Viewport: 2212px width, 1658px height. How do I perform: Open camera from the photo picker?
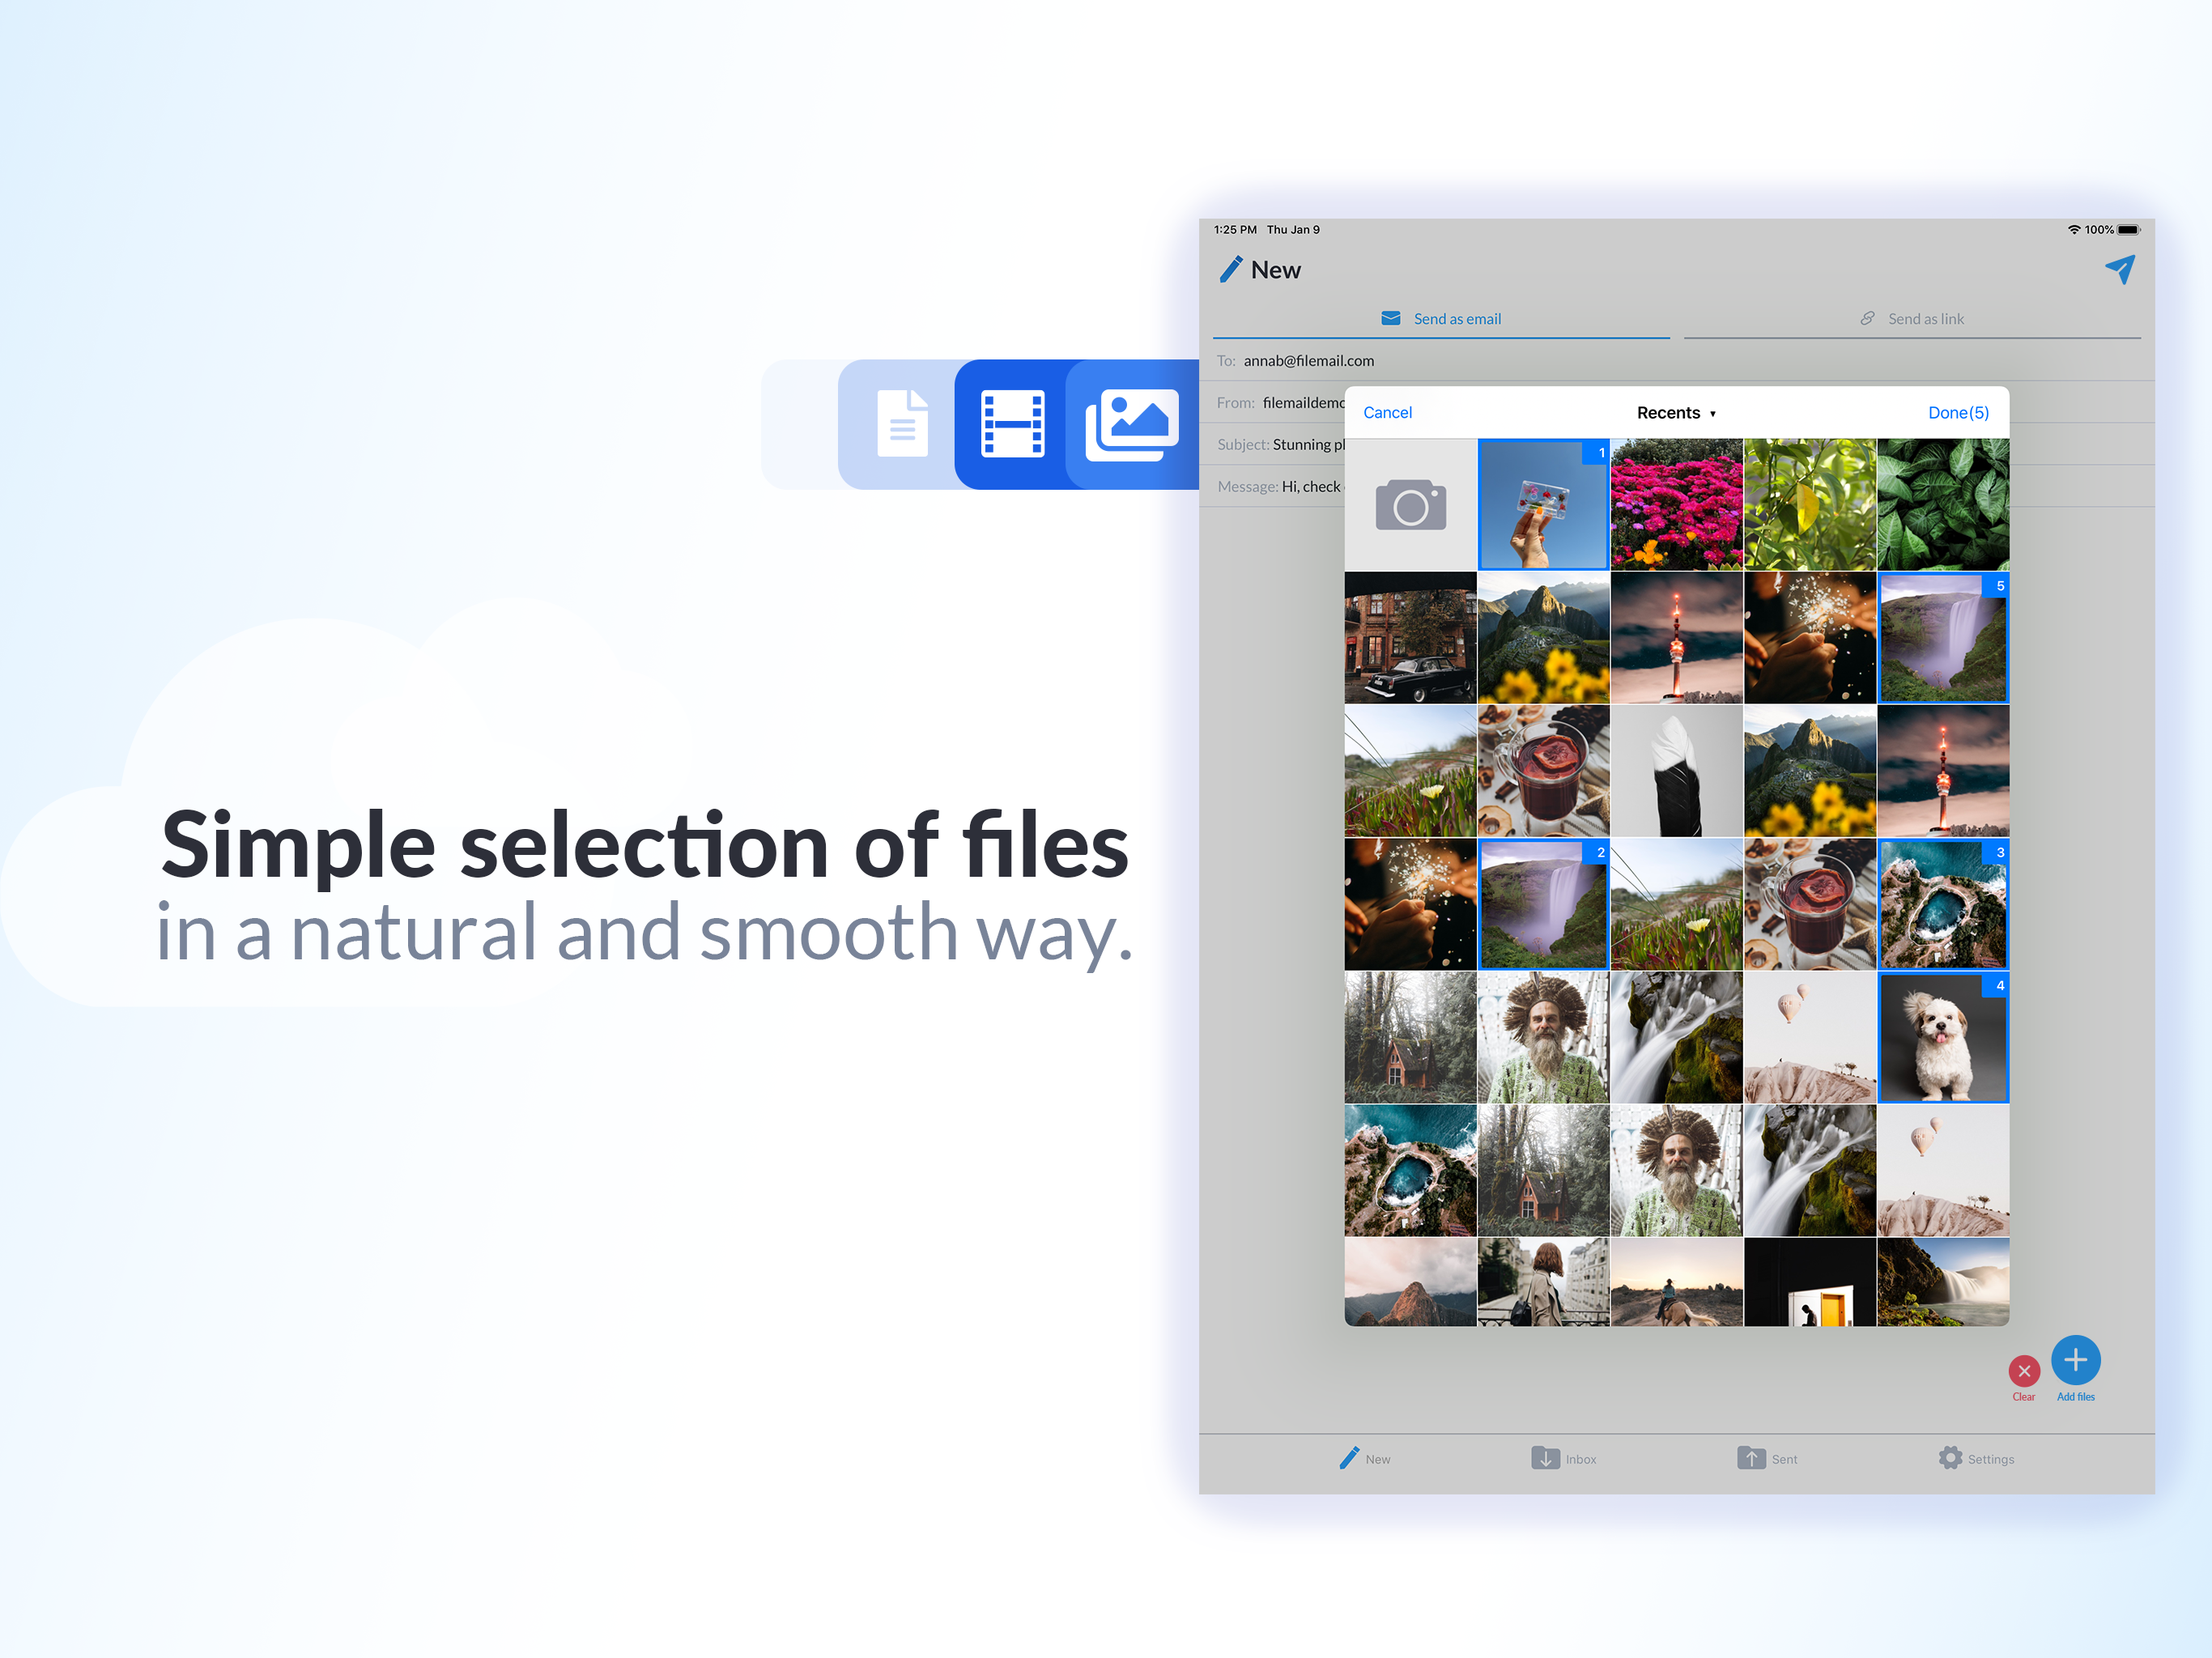(x=1410, y=505)
